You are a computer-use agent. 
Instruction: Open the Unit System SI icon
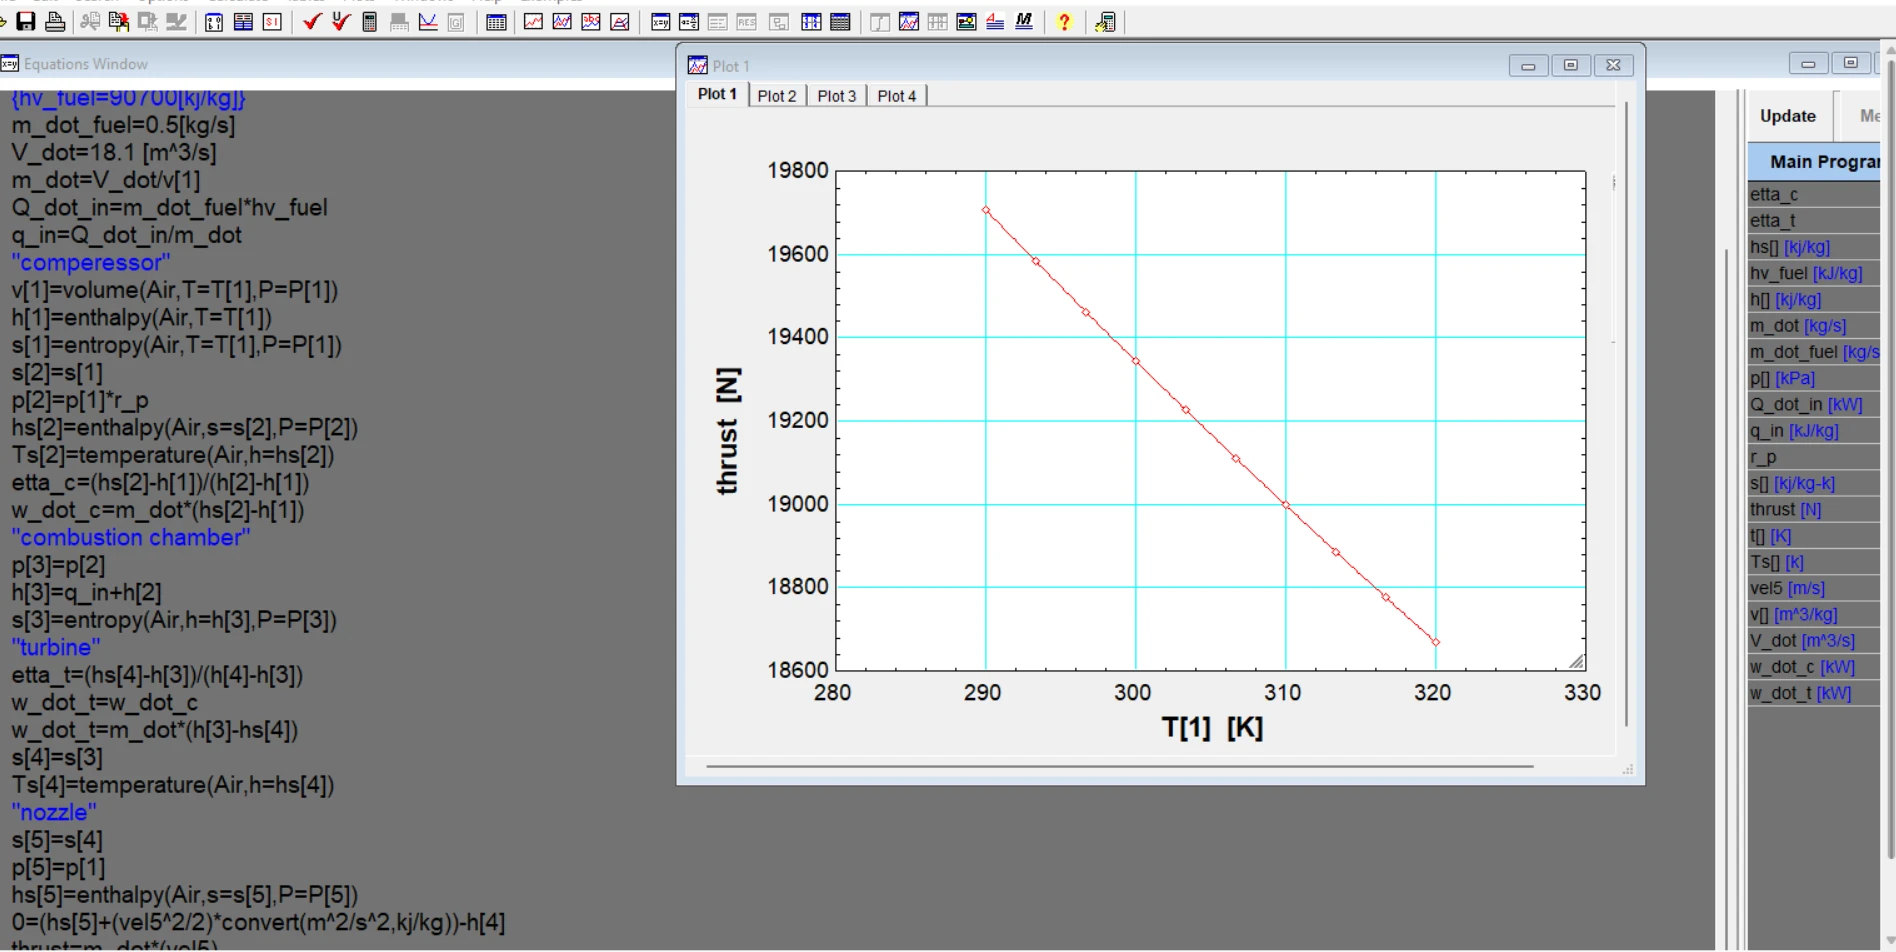272,21
